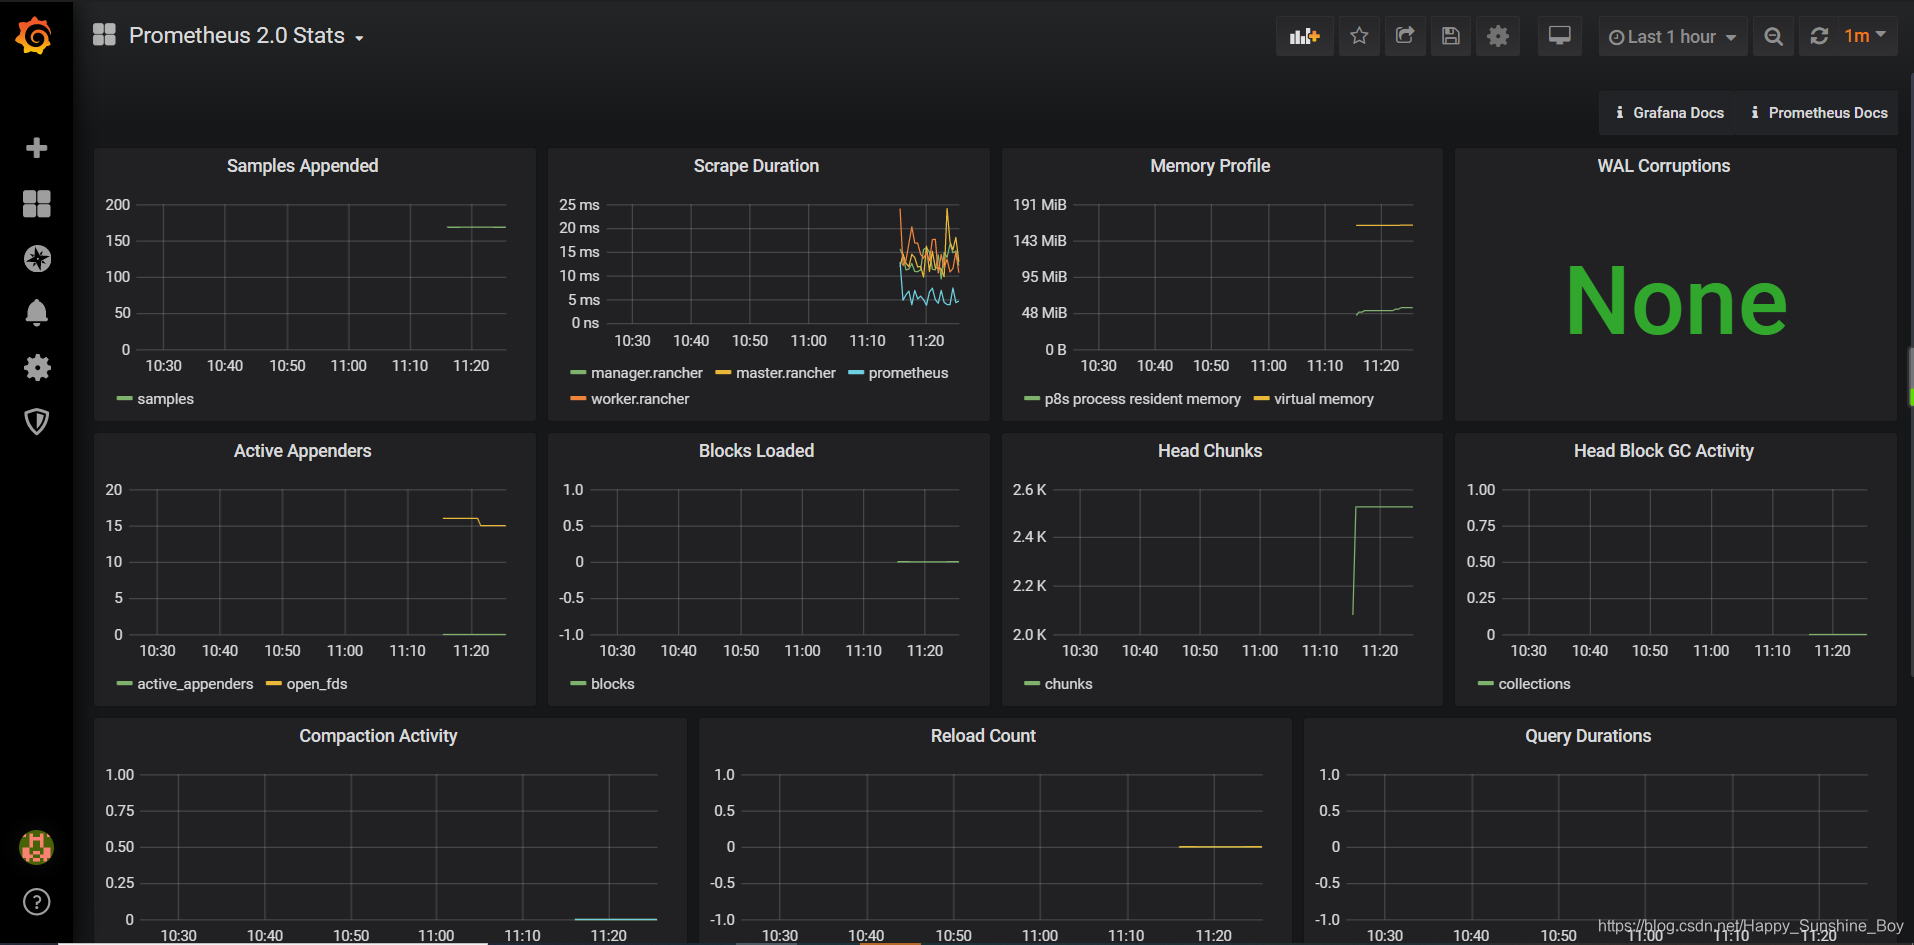Viewport: 1914px width, 945px height.
Task: Click the 2.6 K axis label in Head Chunks
Action: tap(1029, 490)
